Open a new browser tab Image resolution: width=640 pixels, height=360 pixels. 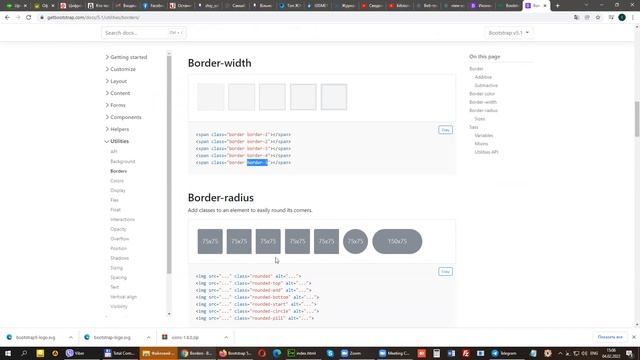[x=558, y=6]
